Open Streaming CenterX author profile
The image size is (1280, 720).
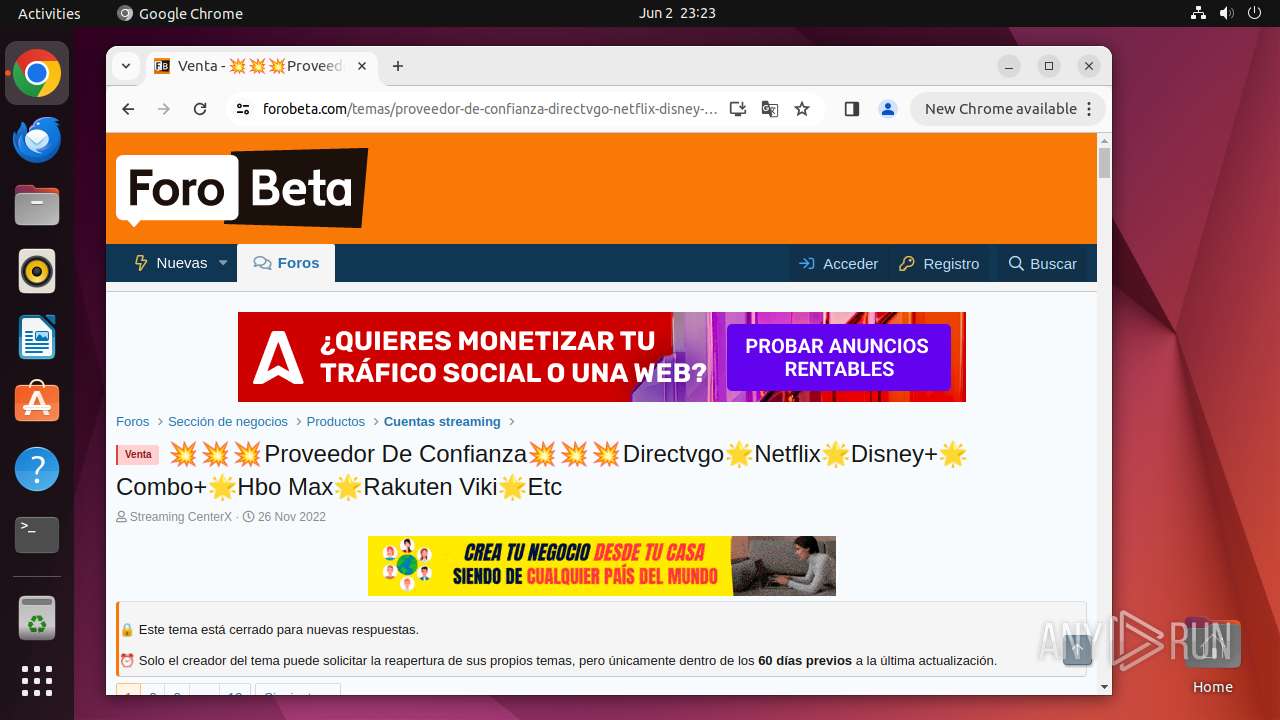[x=181, y=517]
